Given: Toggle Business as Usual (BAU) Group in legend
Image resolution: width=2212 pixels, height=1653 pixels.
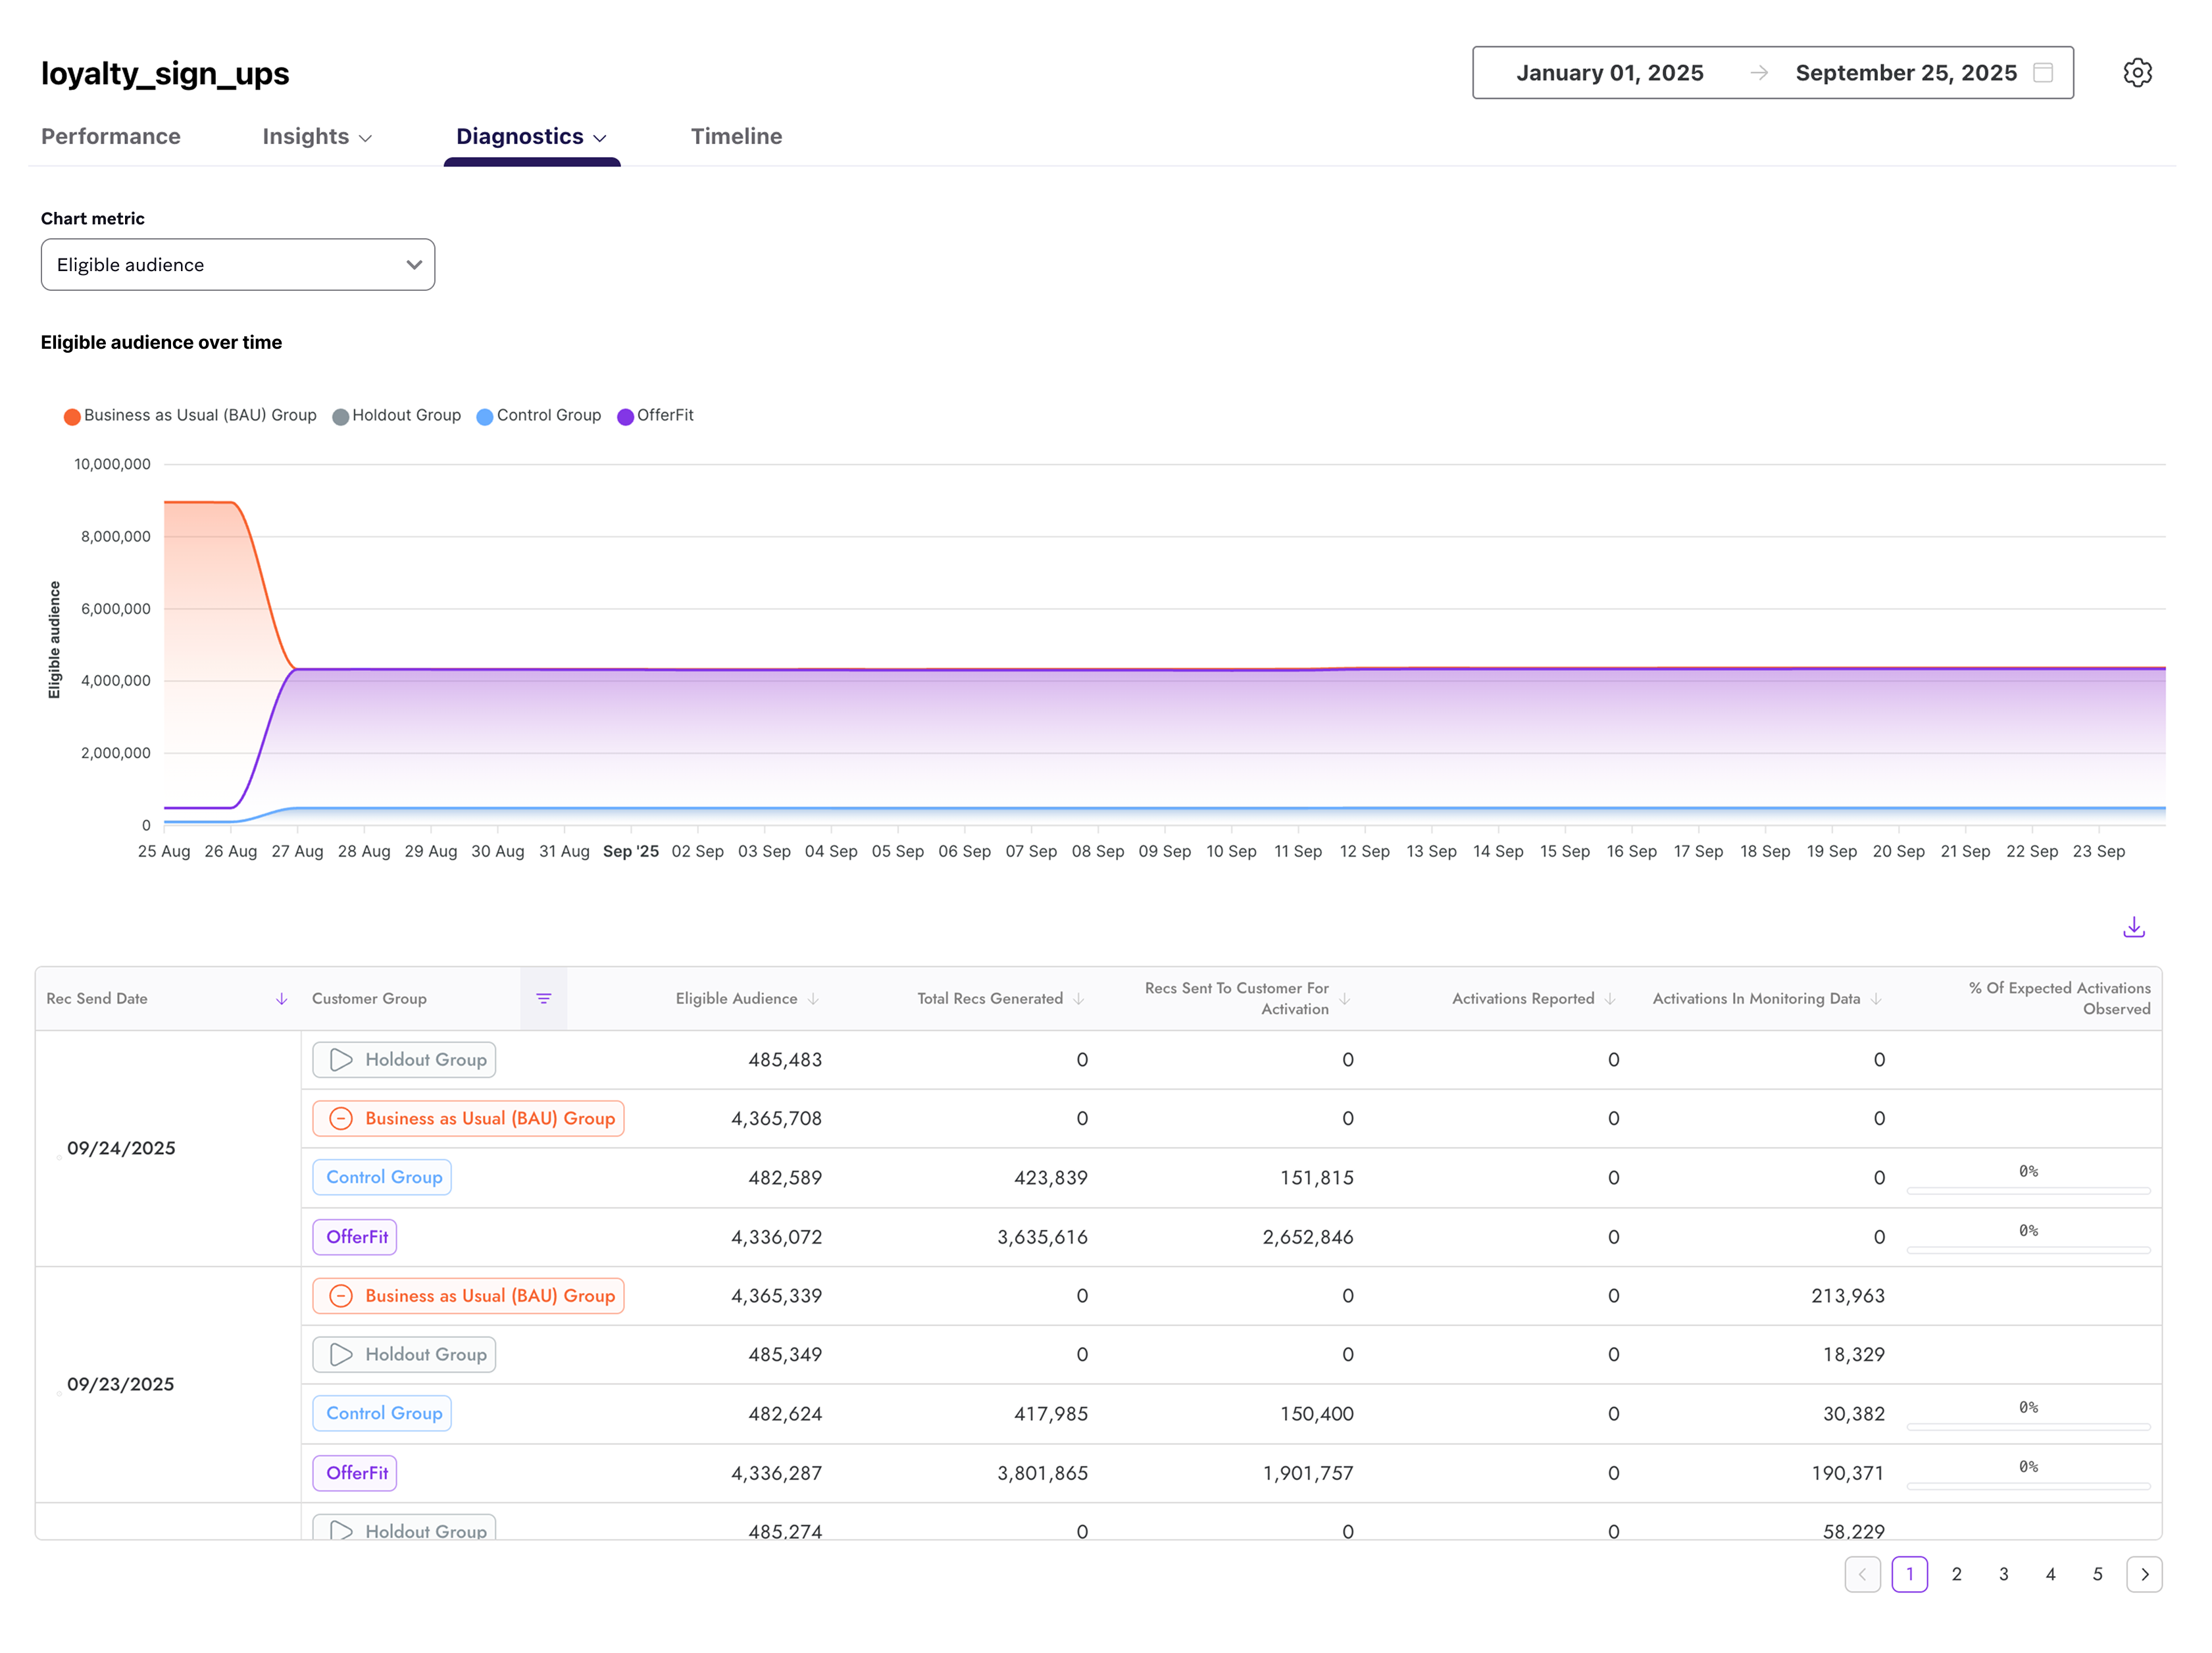Looking at the screenshot, I should pos(190,415).
